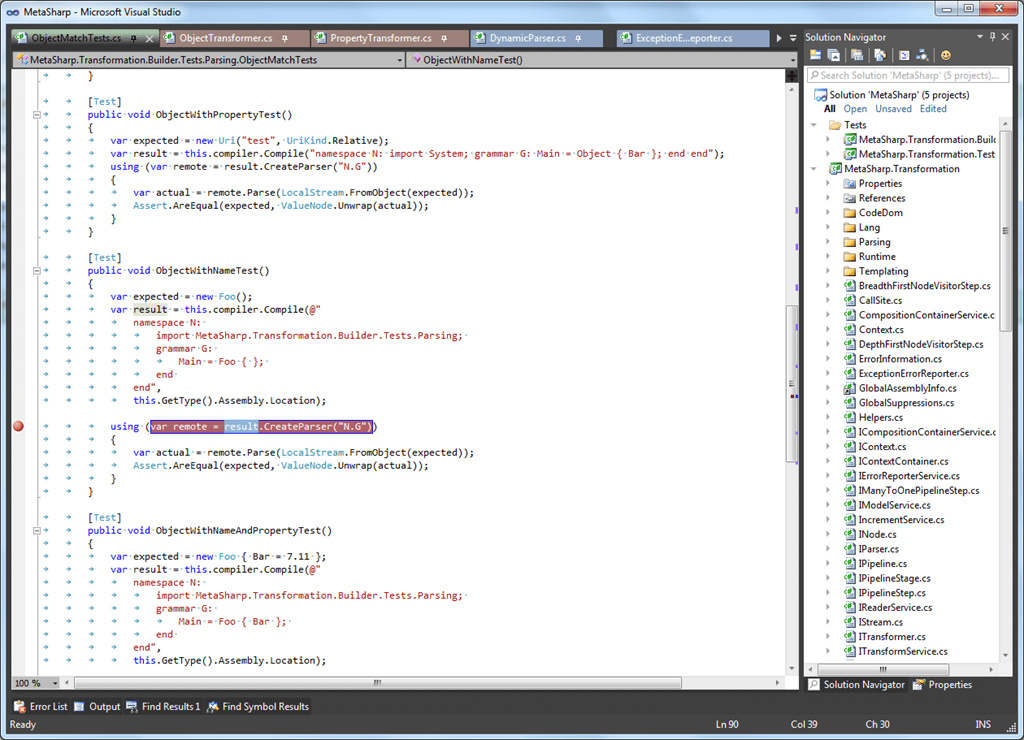Screen dimensions: 1024x740
Task: Click the CallSite.cs file icon
Action: click(x=849, y=300)
